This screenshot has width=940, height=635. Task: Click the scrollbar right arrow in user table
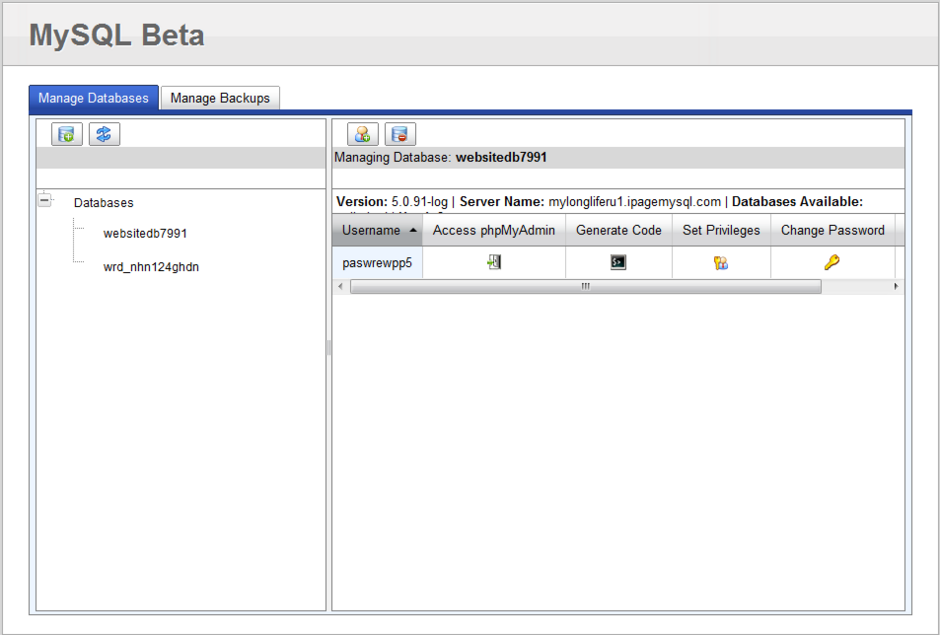896,287
